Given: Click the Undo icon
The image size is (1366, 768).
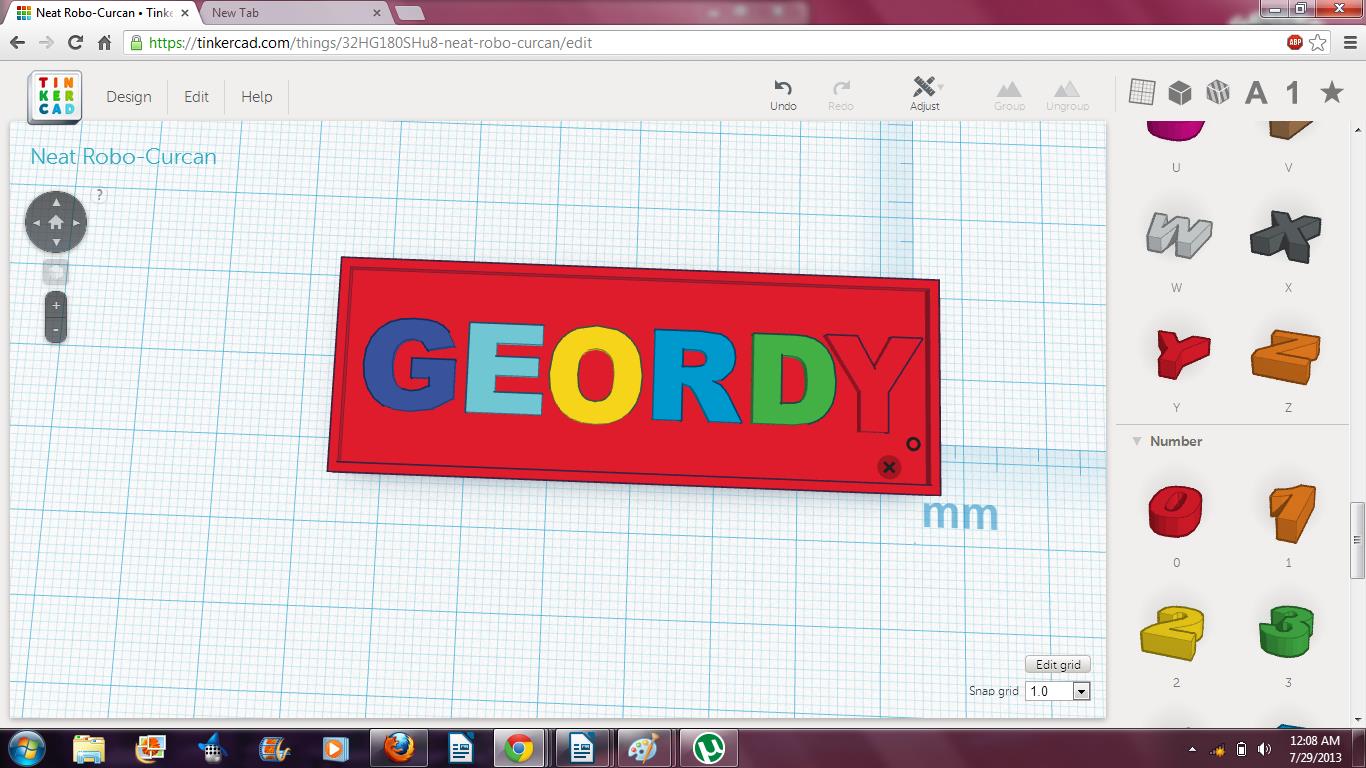Looking at the screenshot, I should coord(783,91).
